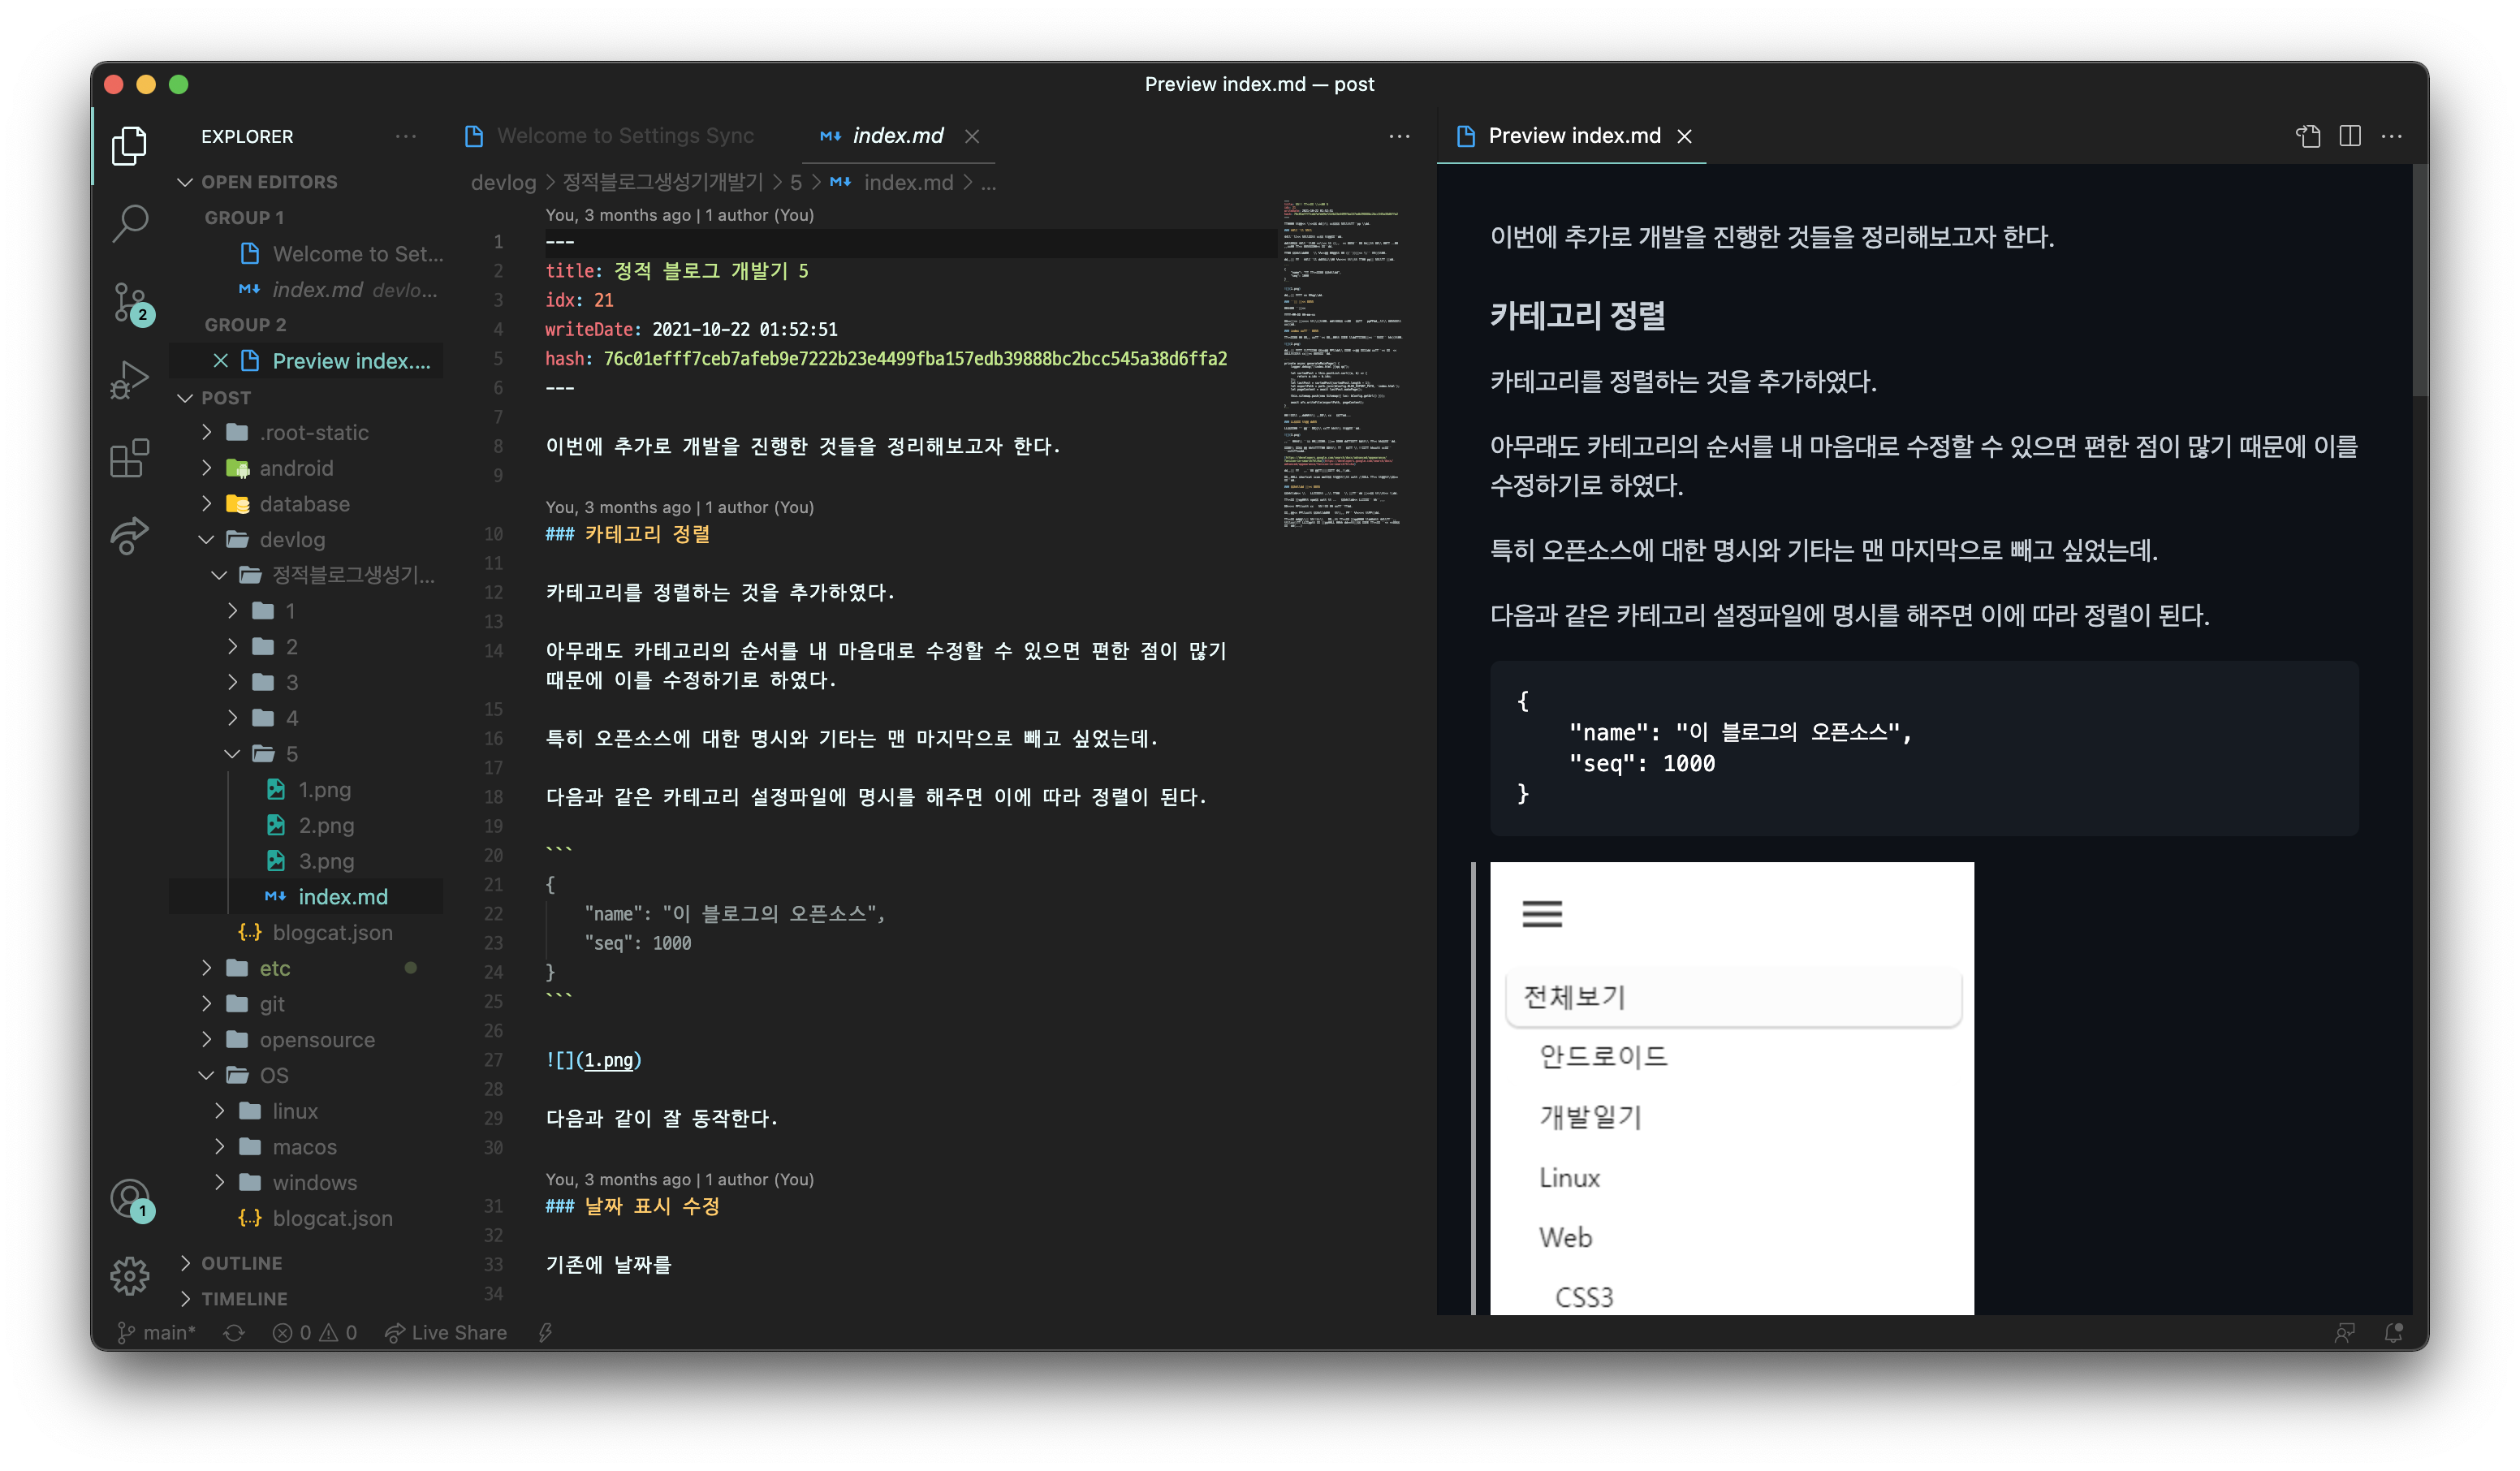Open the Live Share activity bar icon
Viewport: 2520px width, 1471px height.
(x=130, y=536)
